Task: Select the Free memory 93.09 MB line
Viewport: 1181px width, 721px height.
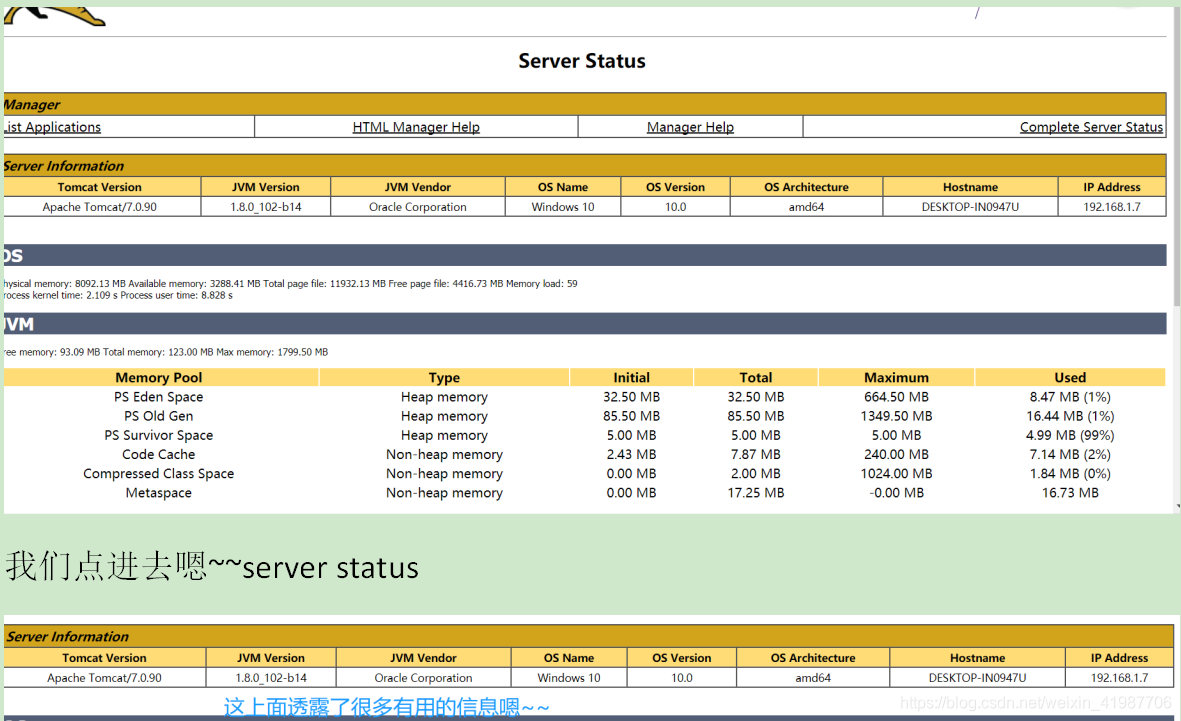Action: [166, 352]
